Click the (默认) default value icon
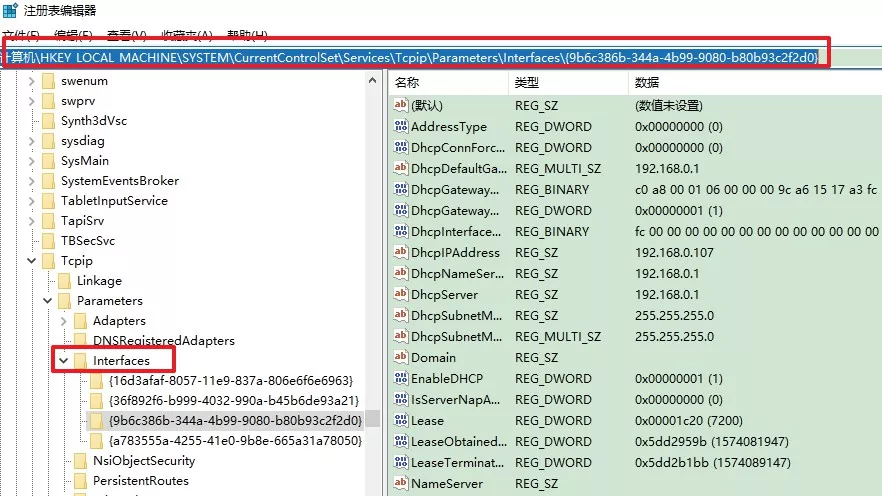Screen dimensions: 882x496 (401, 105)
